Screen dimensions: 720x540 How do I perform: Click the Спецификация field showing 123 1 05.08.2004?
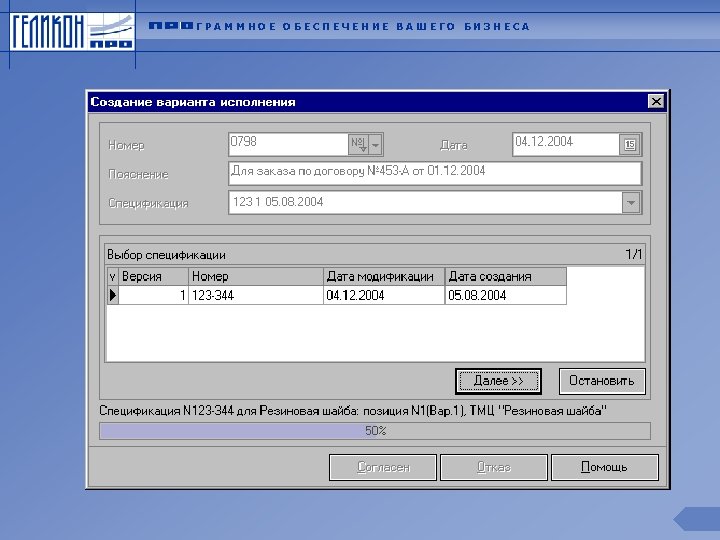click(x=425, y=202)
